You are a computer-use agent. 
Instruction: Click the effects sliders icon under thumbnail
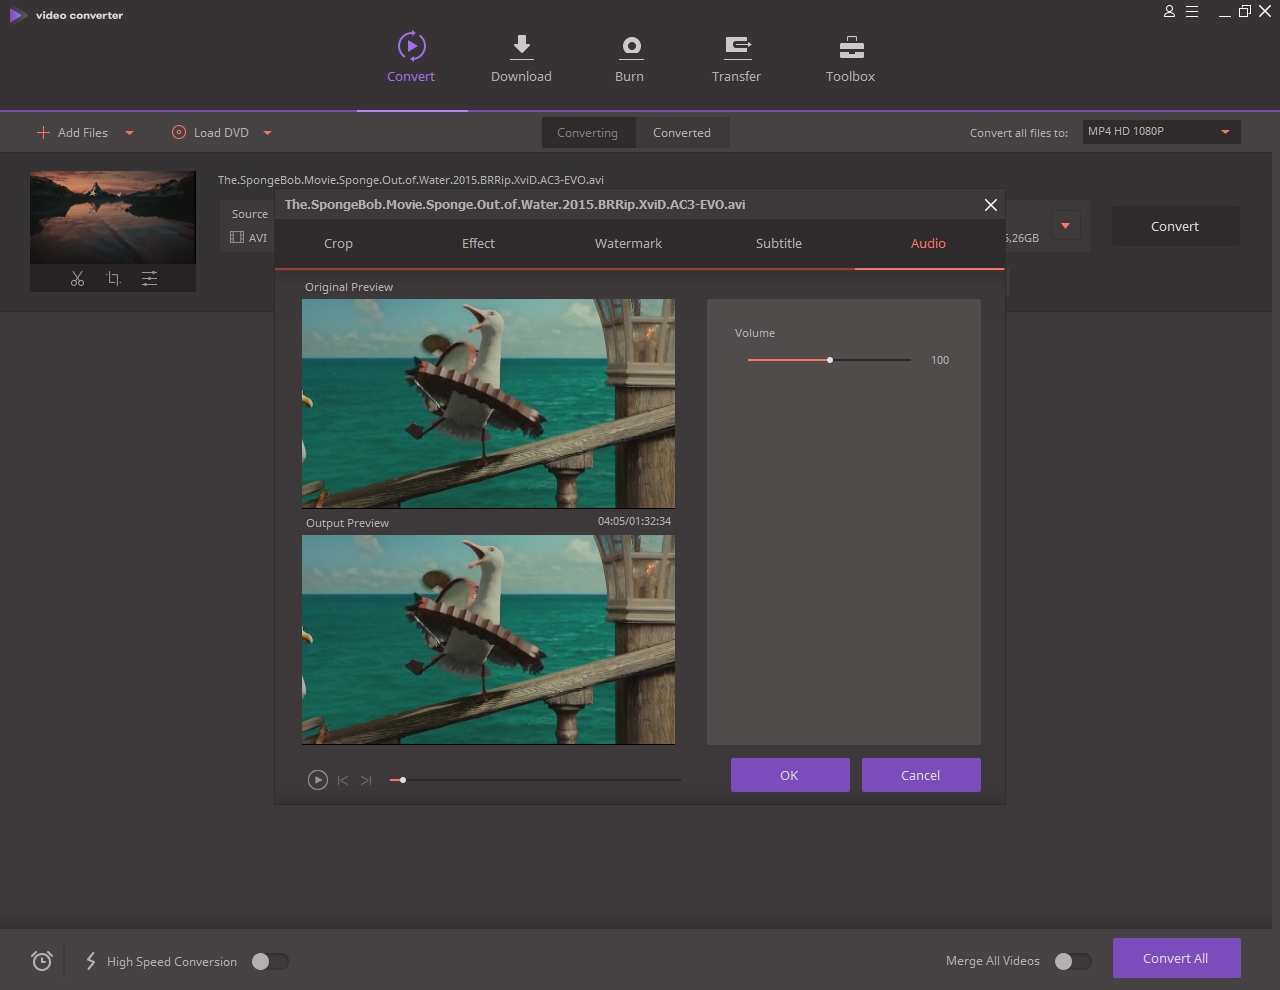click(x=149, y=279)
